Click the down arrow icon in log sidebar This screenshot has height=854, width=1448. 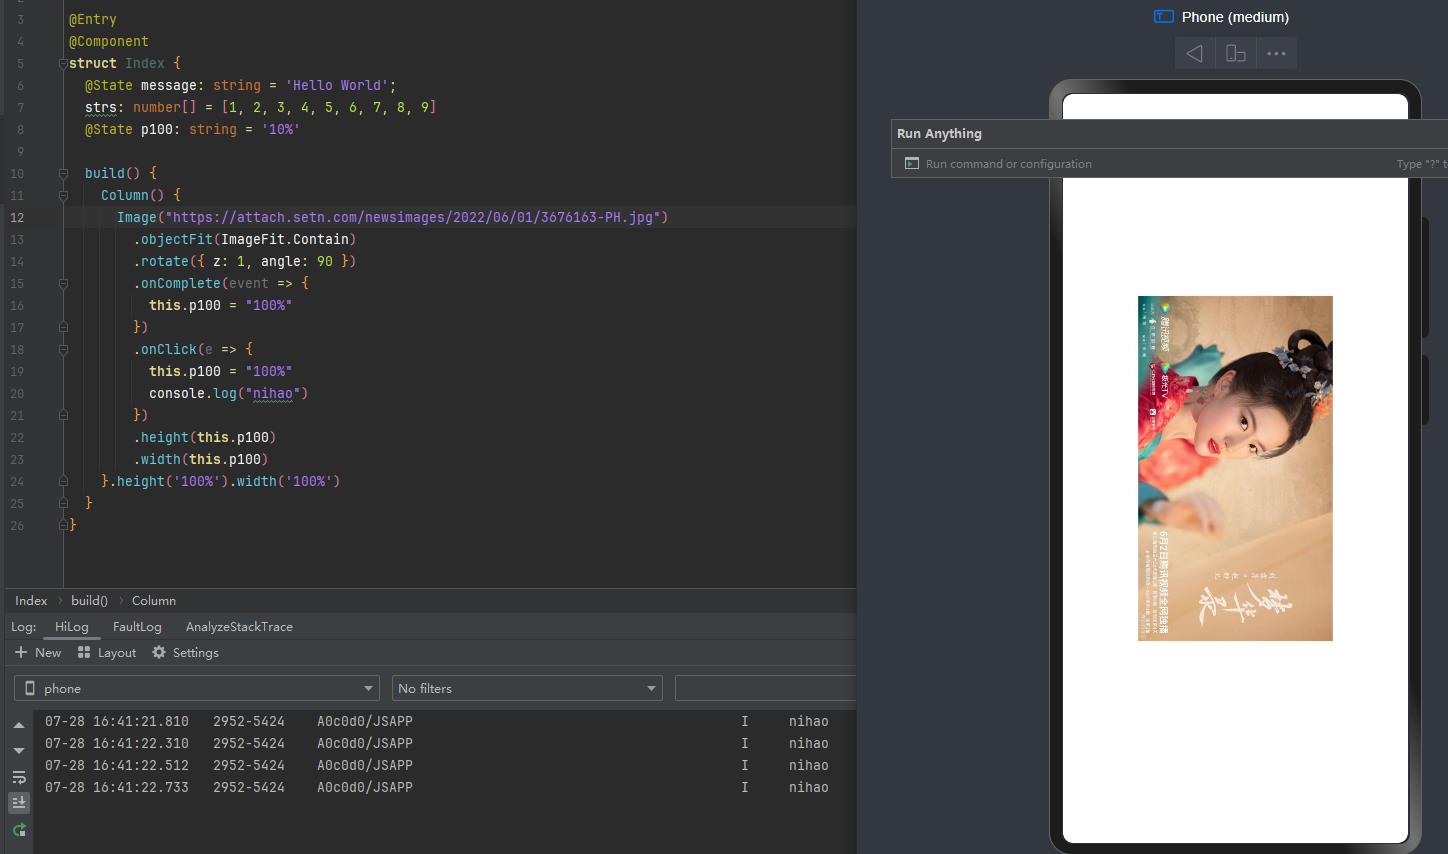click(19, 750)
